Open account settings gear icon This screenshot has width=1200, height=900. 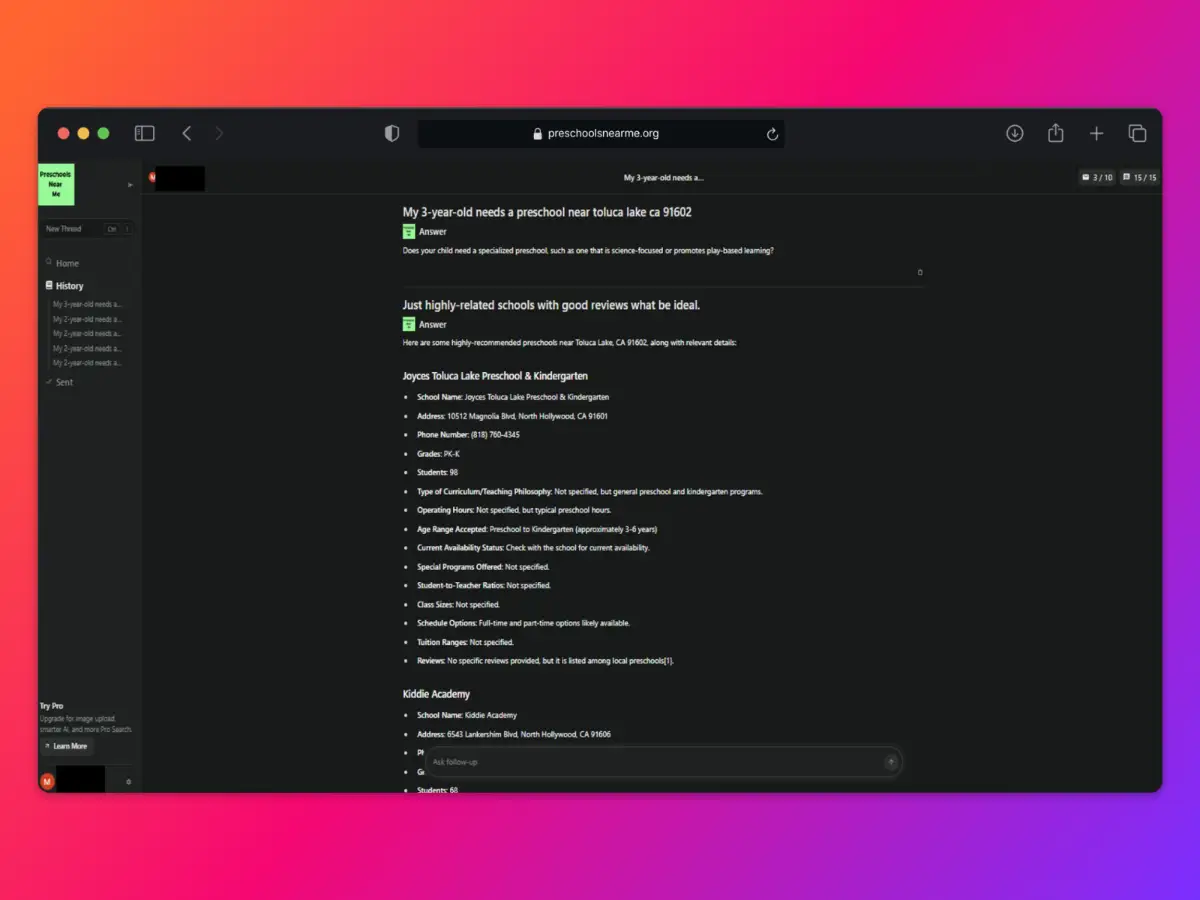128,781
